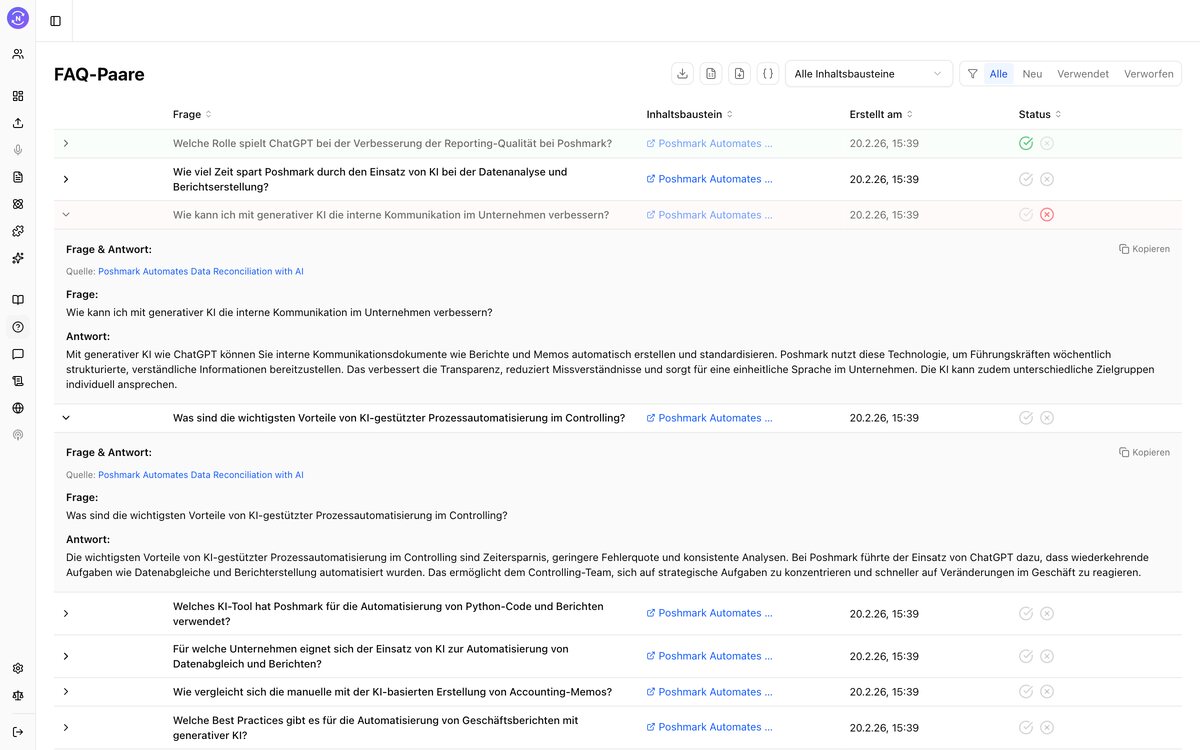Open the 'Poshmark Automates' link in the 'Reporting-Qualität' row

click(x=710, y=144)
